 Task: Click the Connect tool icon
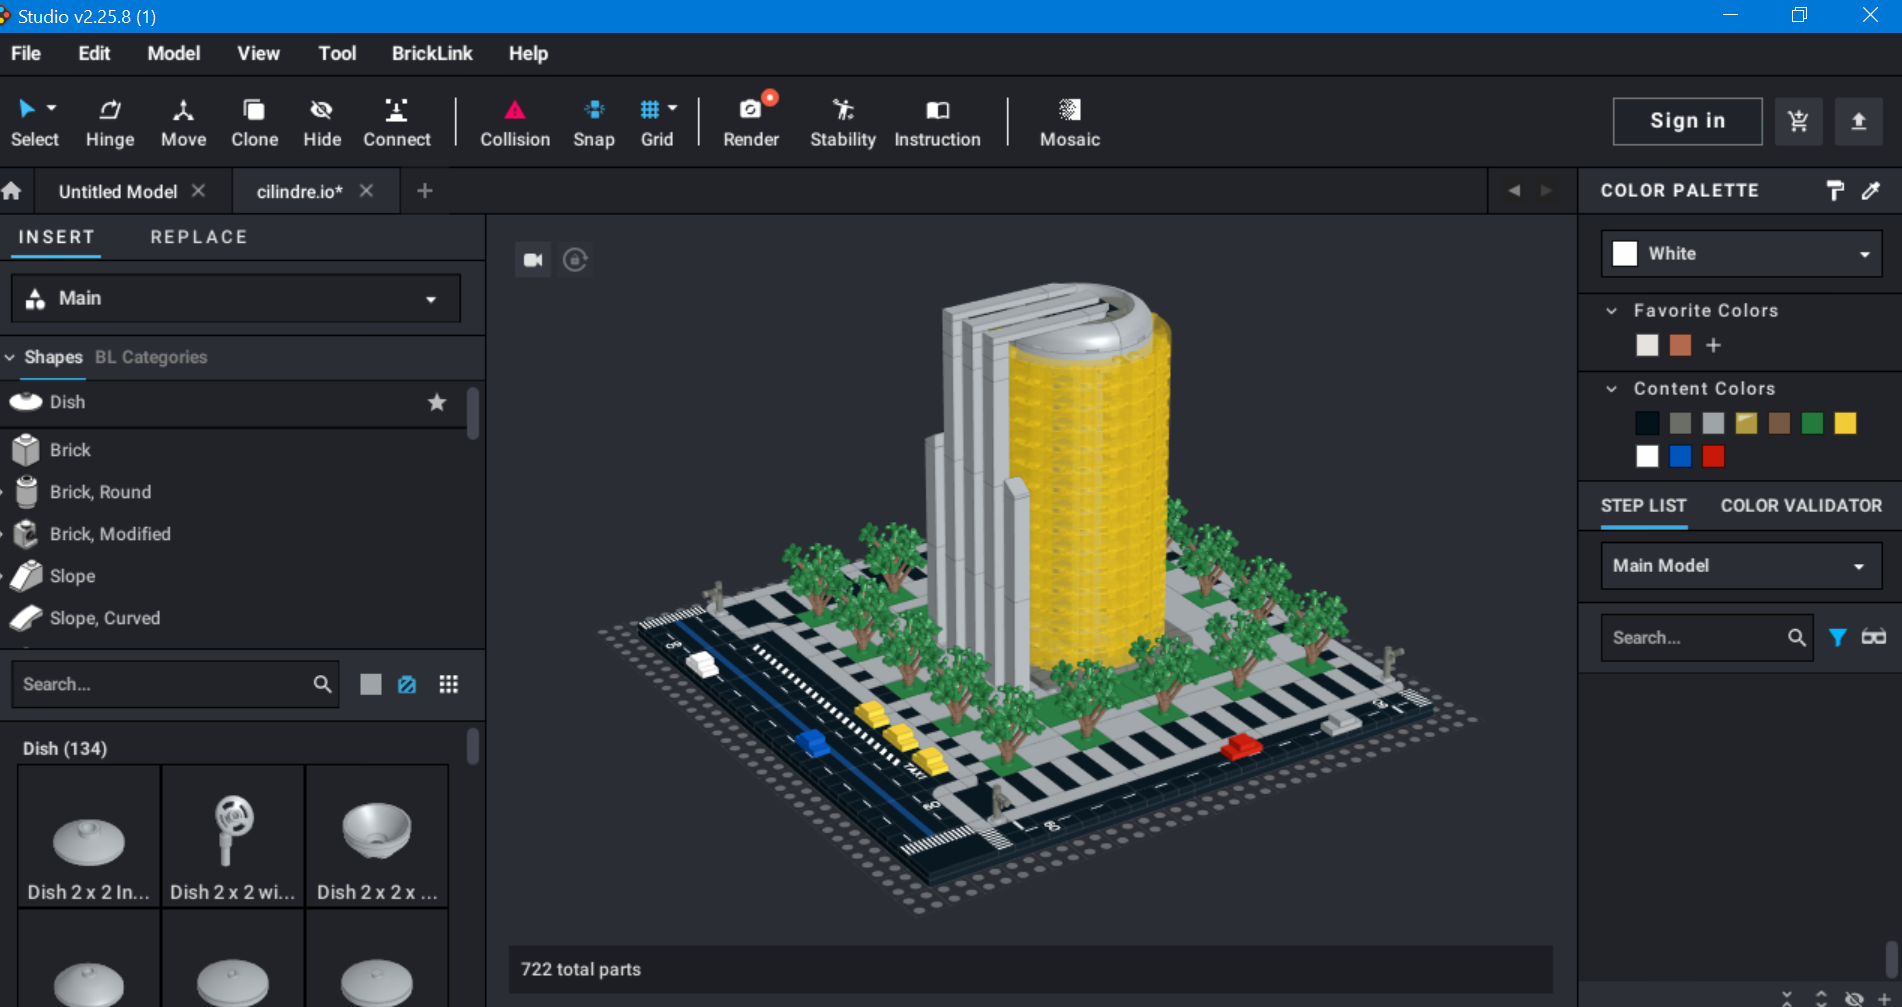point(396,110)
